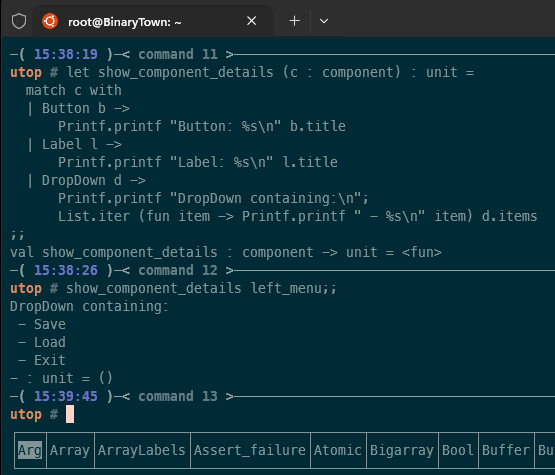Viewport: 555px width, 475px height.
Task: Click the cursor at the command 13 prompt
Action: coord(70,414)
